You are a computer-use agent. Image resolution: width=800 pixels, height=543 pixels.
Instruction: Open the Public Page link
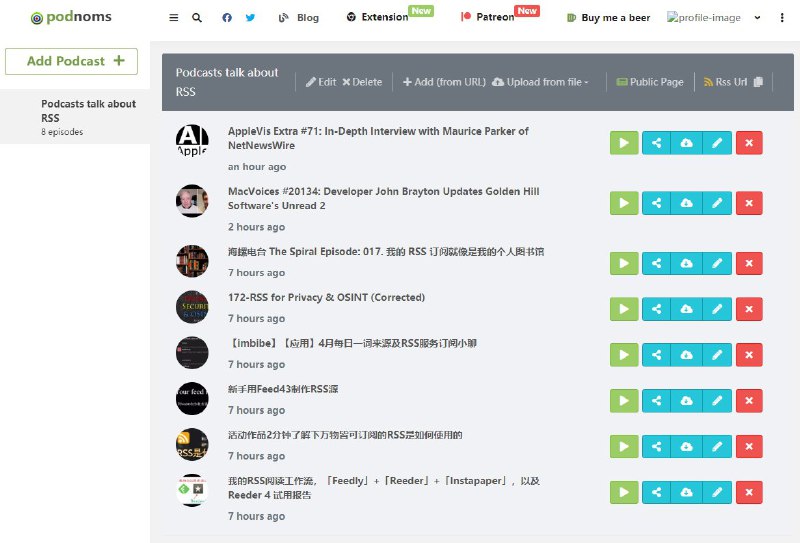pos(650,82)
